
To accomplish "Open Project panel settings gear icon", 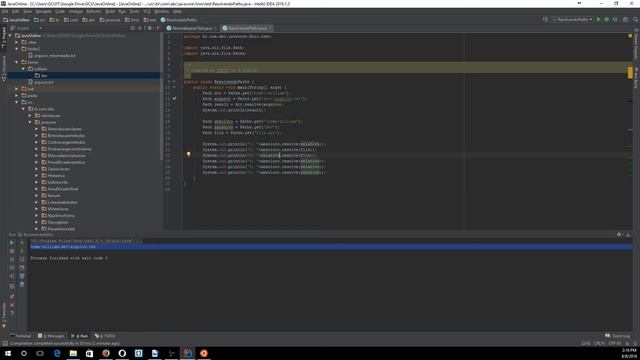I will click(x=149, y=28).
